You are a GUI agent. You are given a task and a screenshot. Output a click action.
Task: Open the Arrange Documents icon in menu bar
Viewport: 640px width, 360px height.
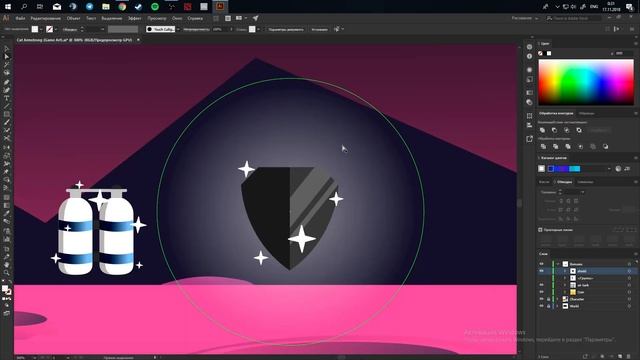241,18
